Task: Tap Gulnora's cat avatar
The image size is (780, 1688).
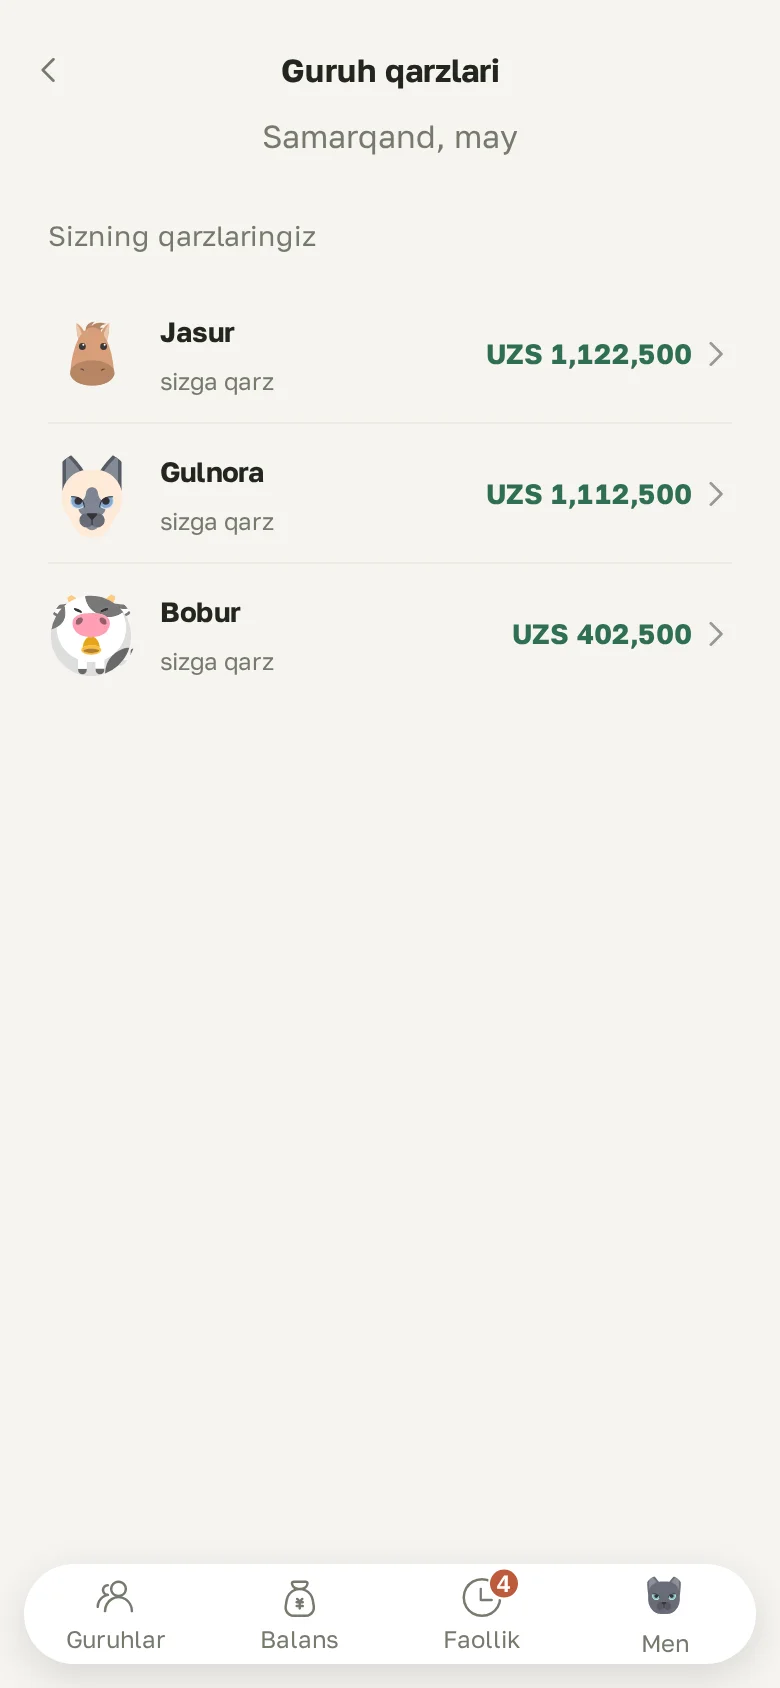Action: coord(92,494)
